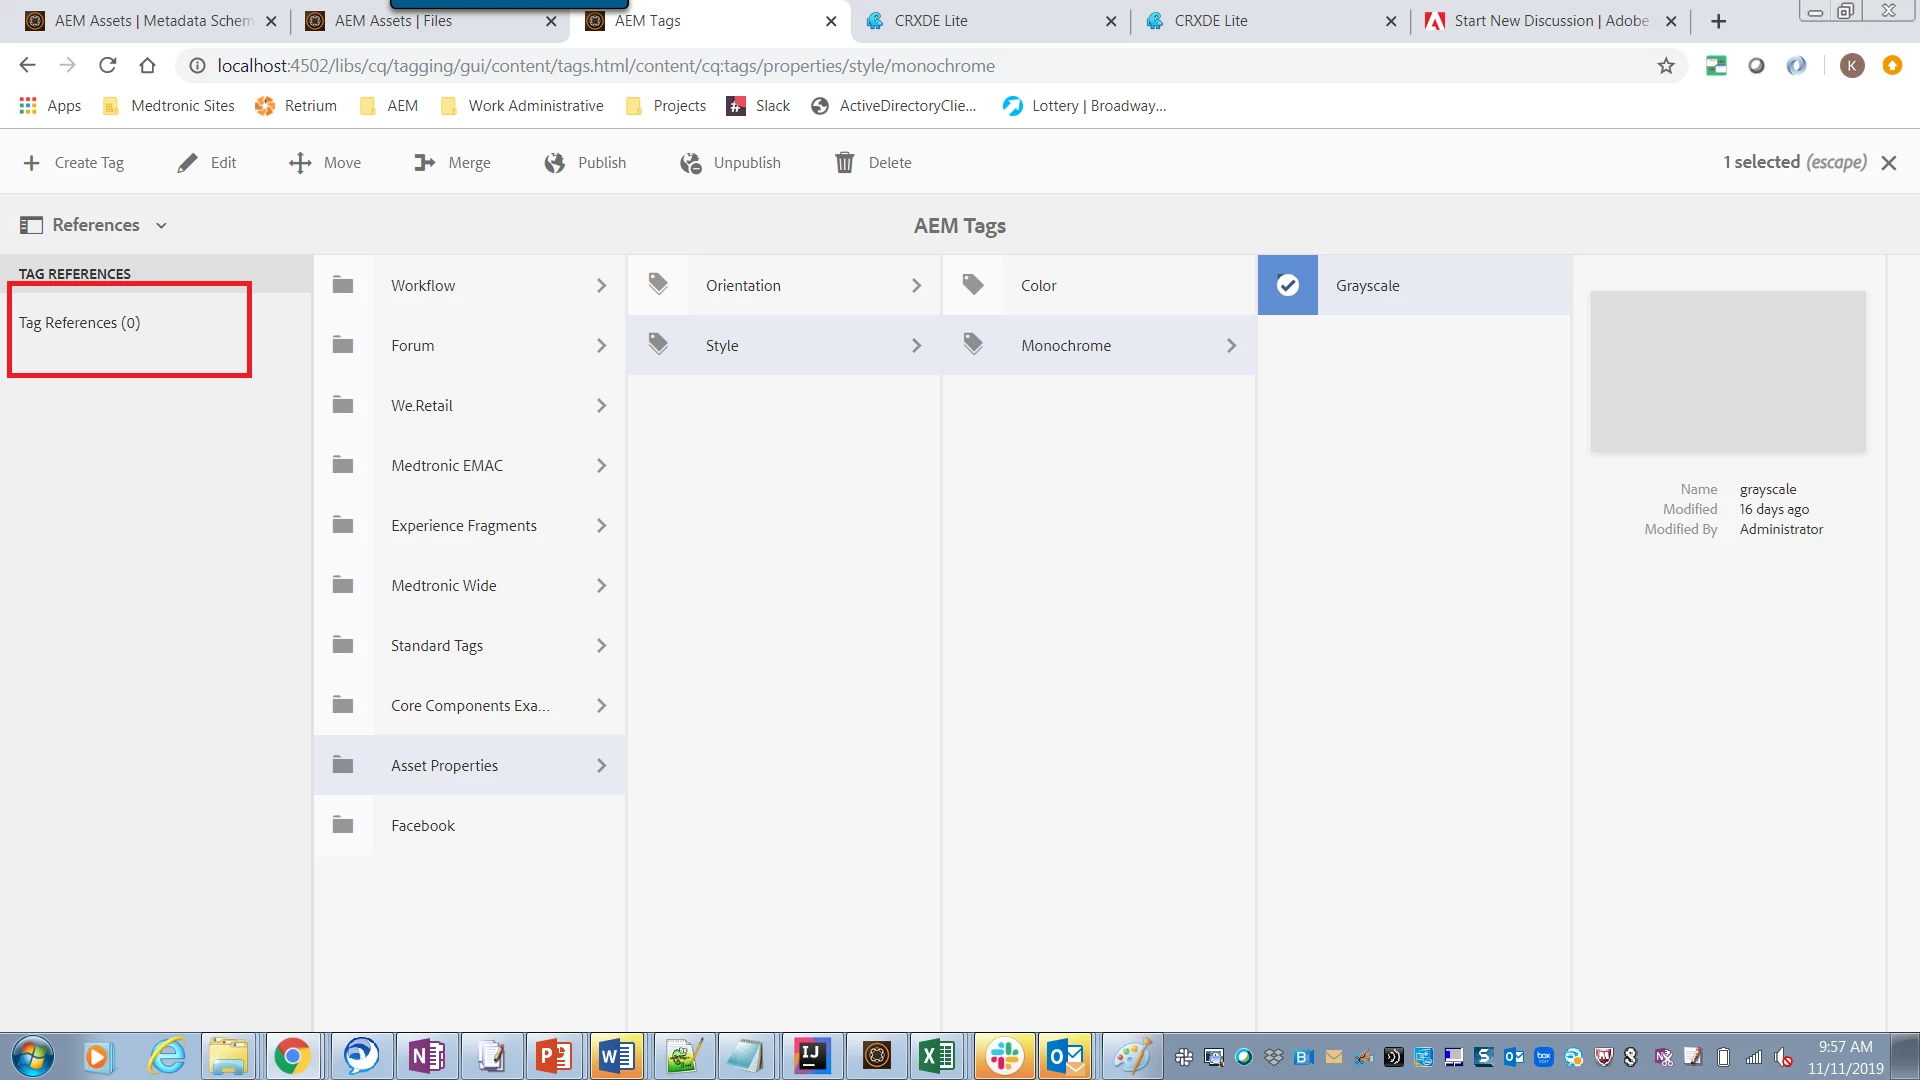Click the Grayscale tag preview thumbnail
This screenshot has width=1920, height=1080.
click(x=1728, y=371)
